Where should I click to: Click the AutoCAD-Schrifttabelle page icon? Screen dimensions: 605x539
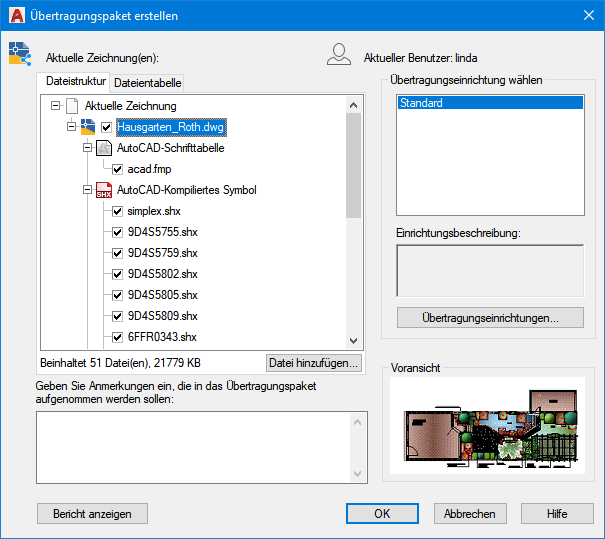pyautogui.click(x=103, y=148)
